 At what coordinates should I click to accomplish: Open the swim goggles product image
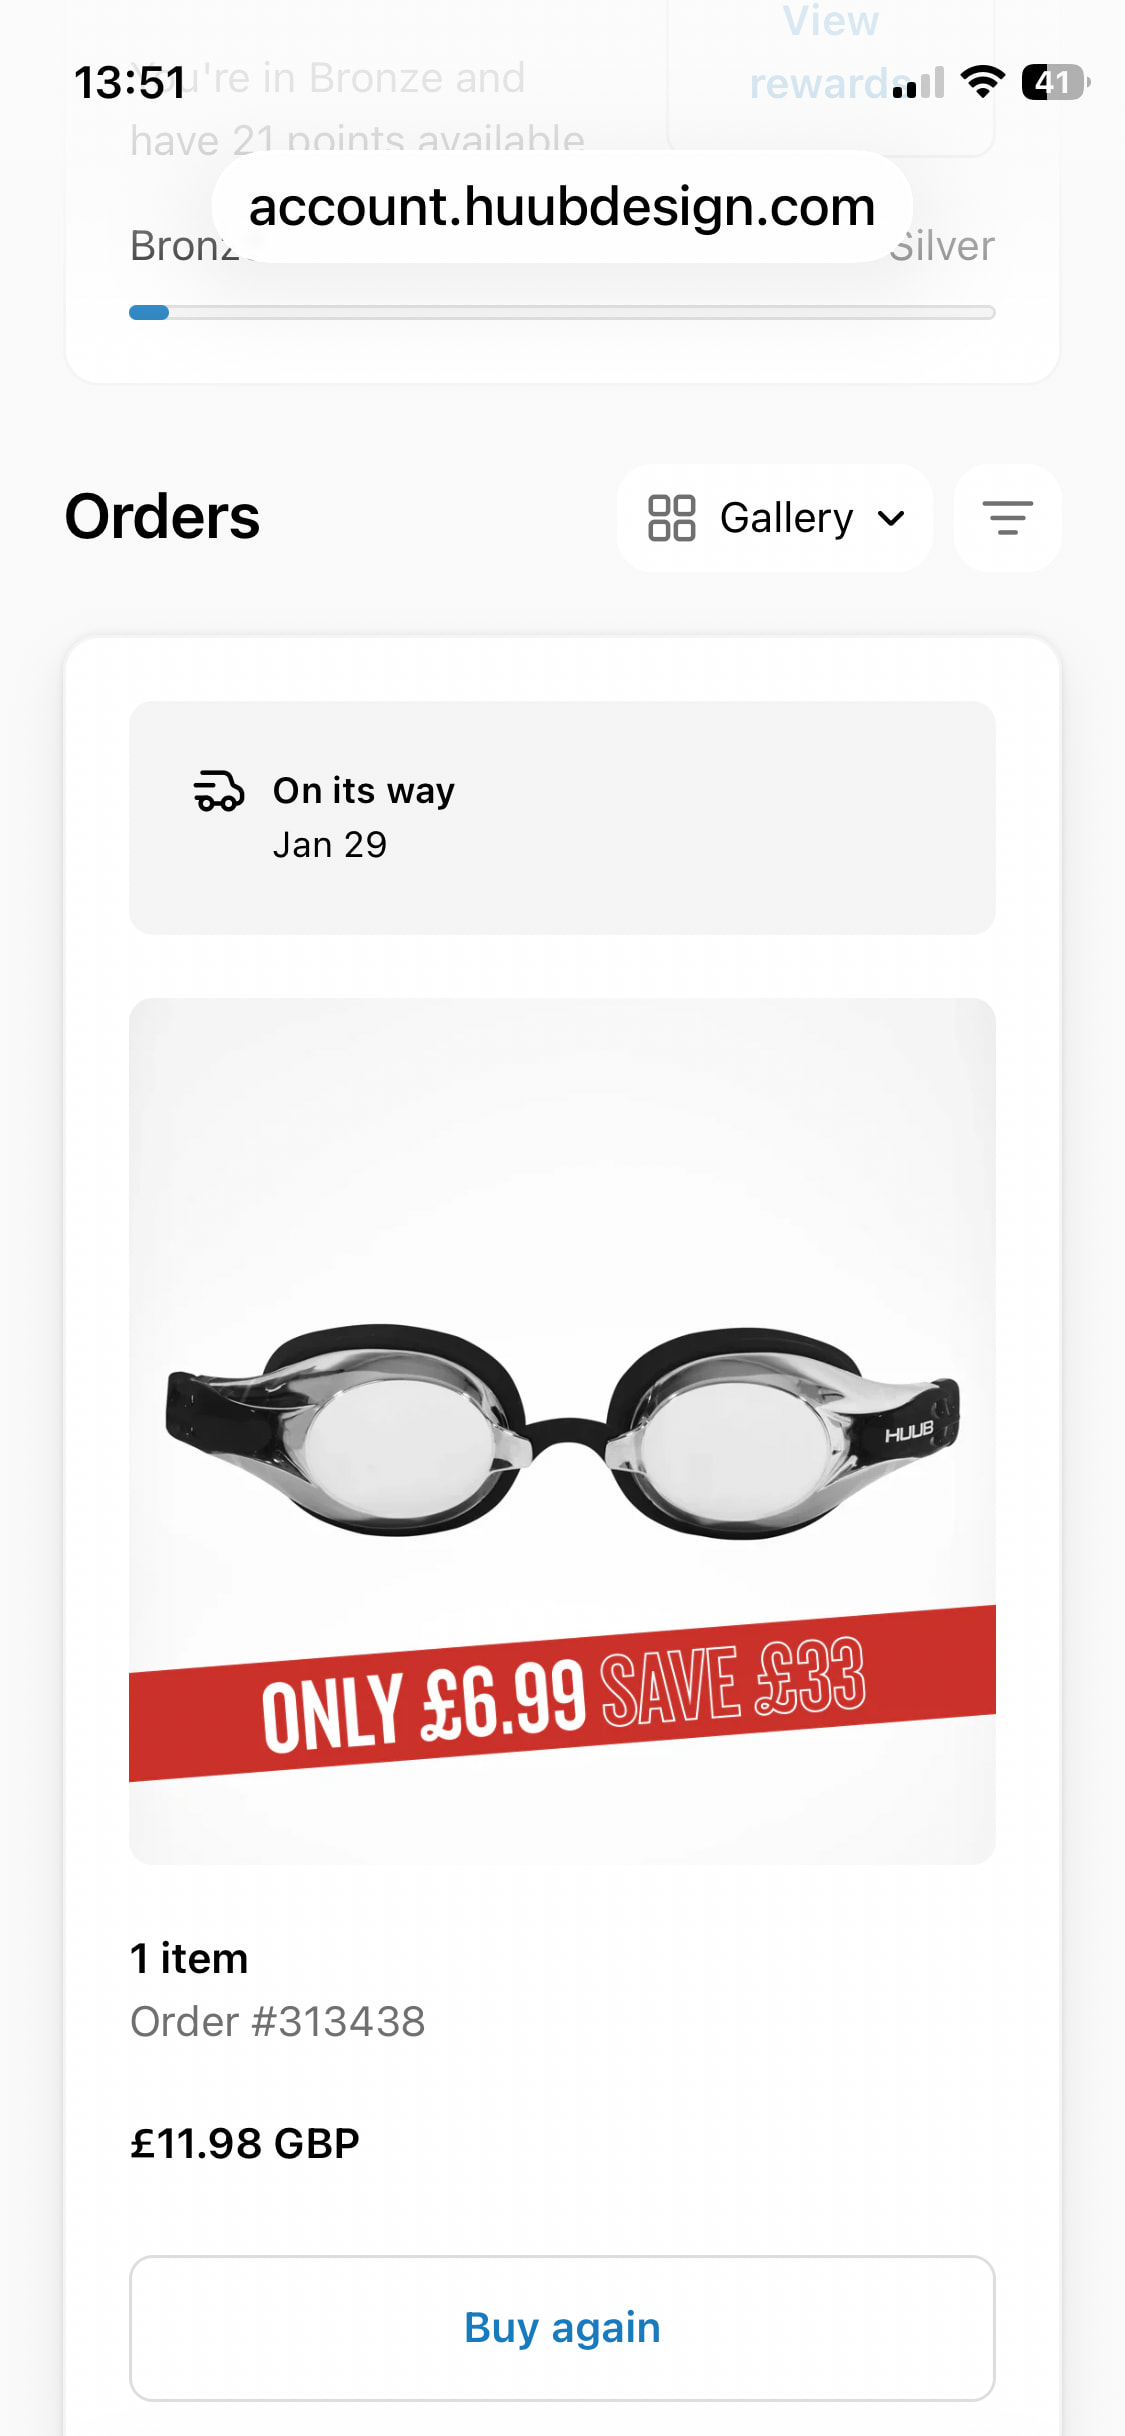(562, 1431)
